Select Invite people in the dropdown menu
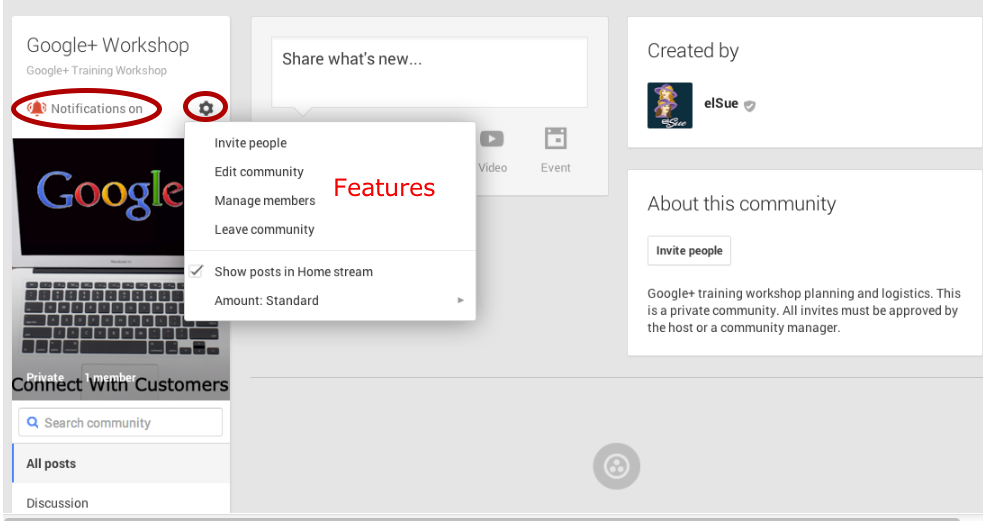Image resolution: width=983 pixels, height=521 pixels. 250,143
